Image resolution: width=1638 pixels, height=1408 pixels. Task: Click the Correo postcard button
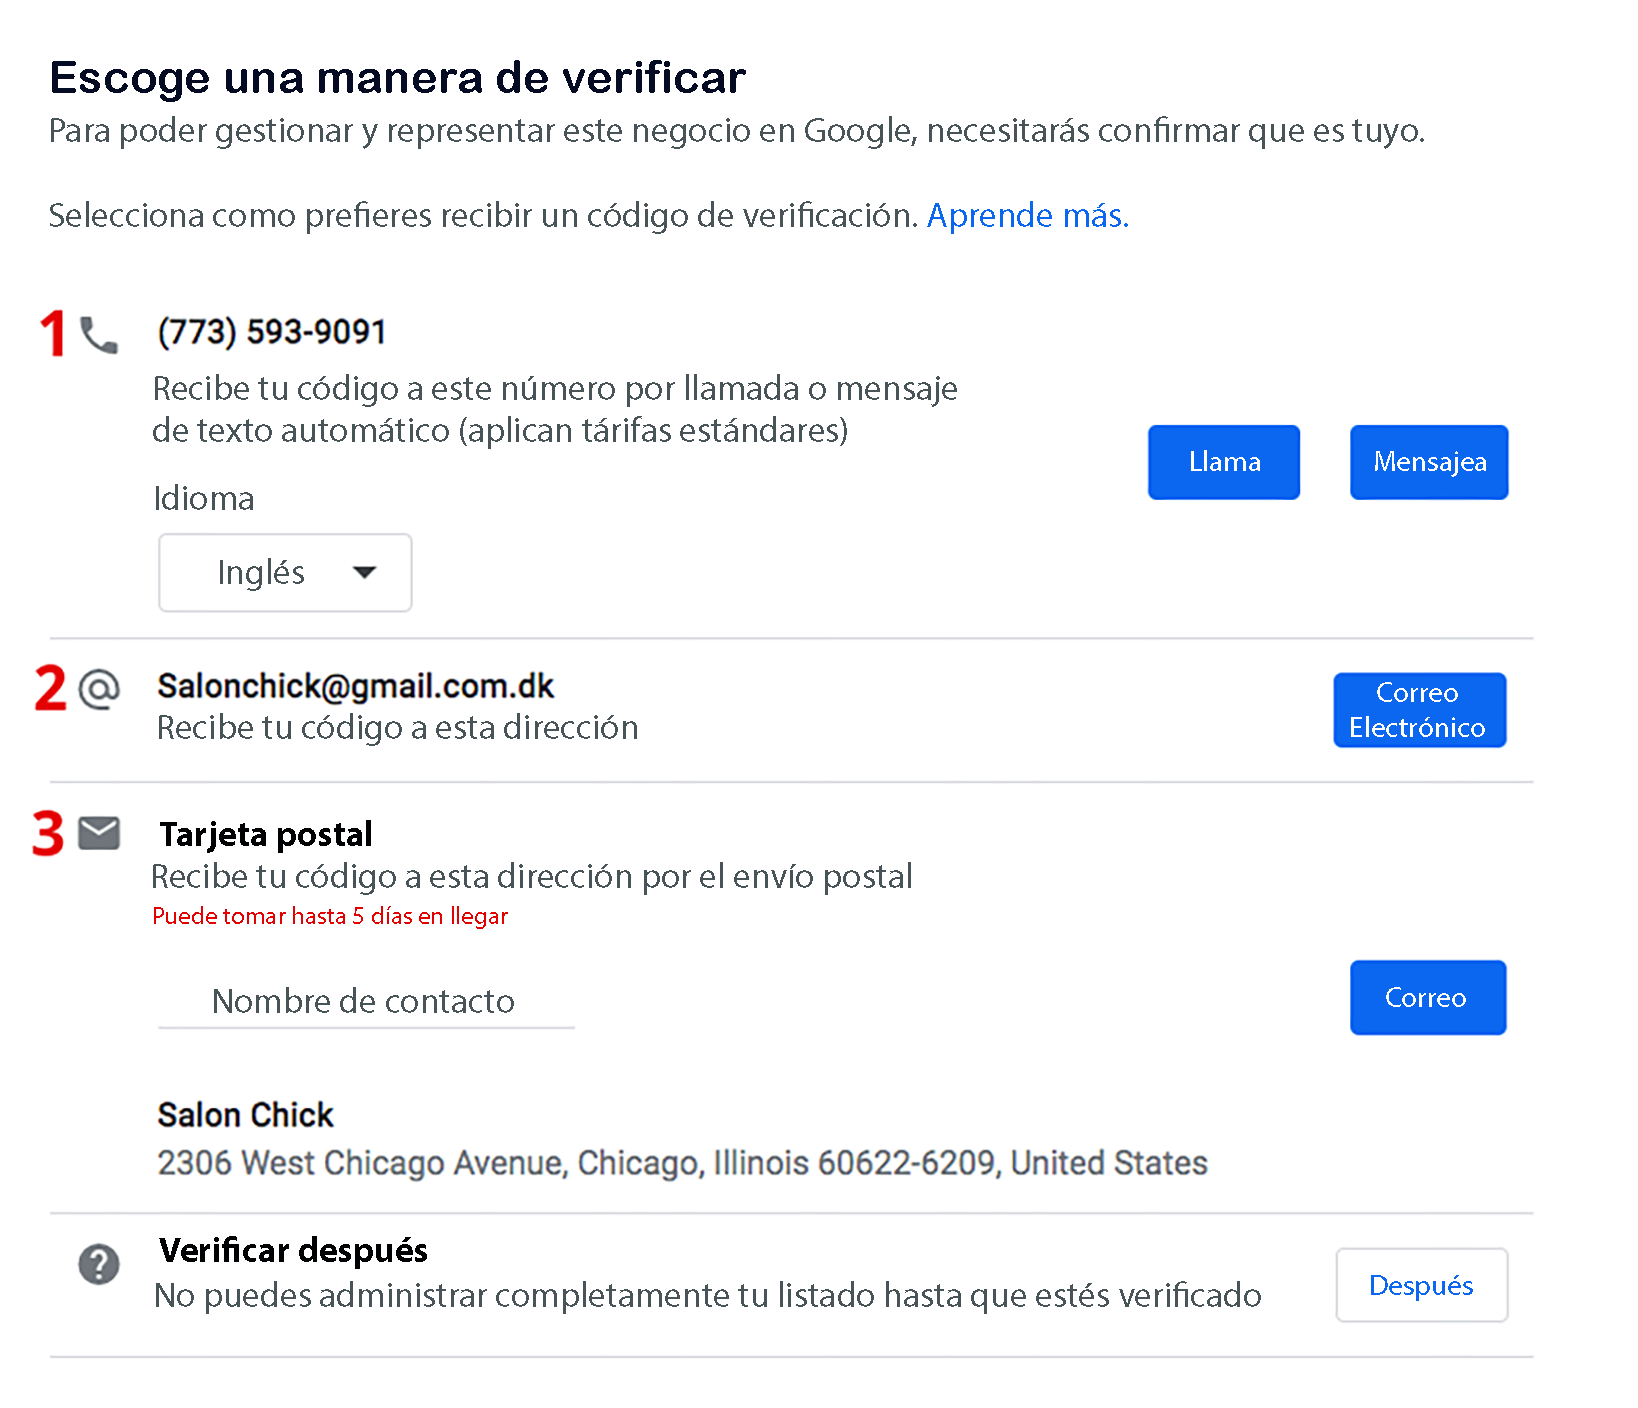[x=1427, y=998]
